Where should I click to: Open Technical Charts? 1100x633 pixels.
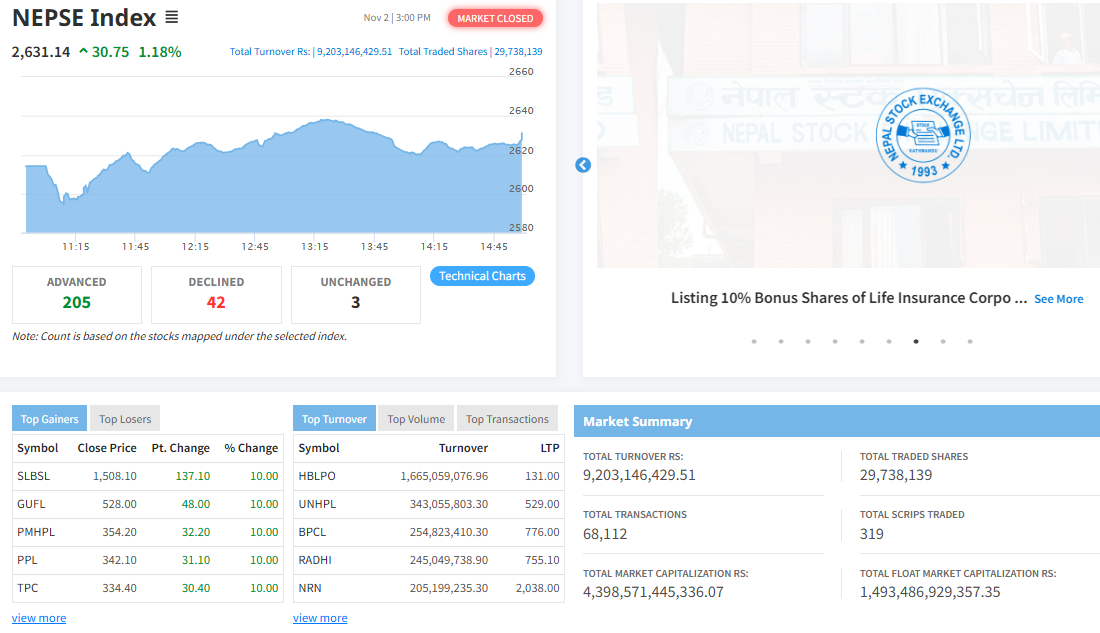coord(482,276)
